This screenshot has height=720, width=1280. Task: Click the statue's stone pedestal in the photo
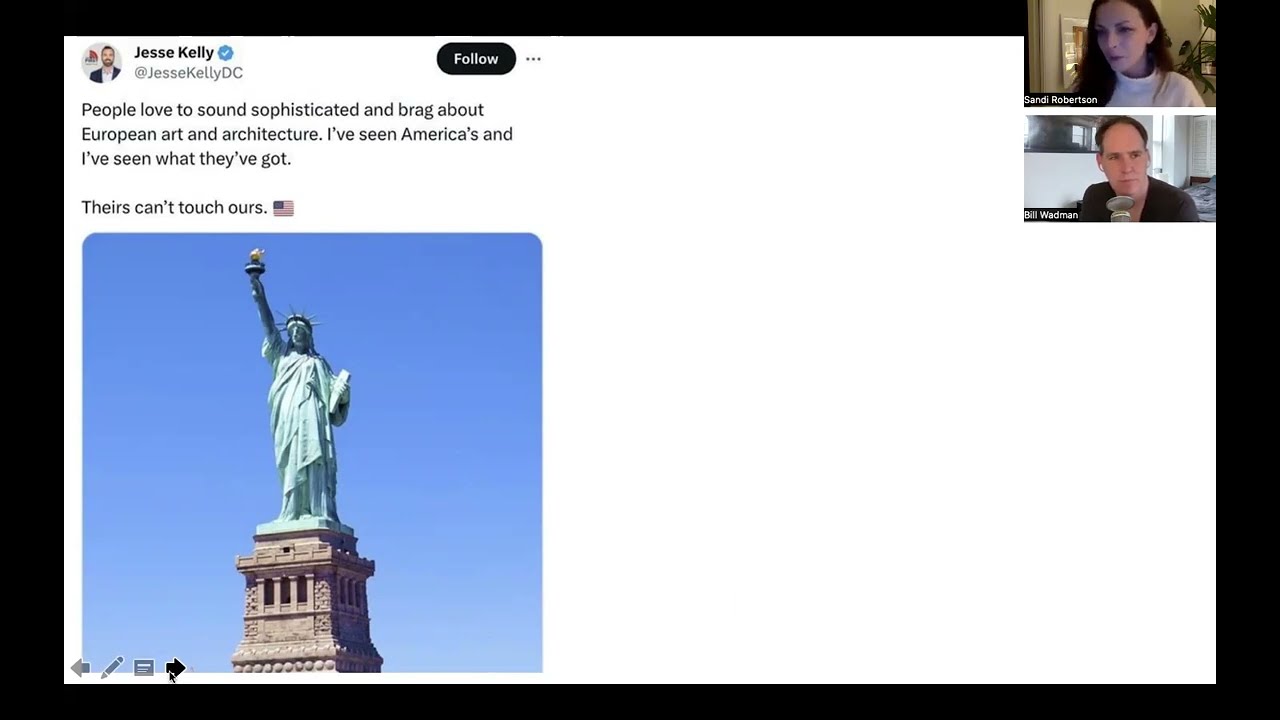pos(306,600)
